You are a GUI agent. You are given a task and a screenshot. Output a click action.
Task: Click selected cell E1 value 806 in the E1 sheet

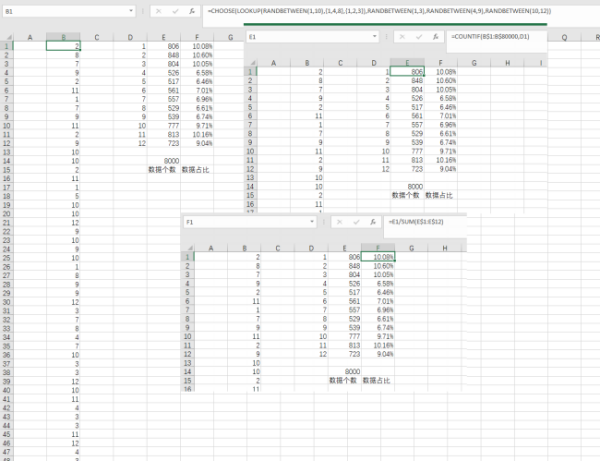[407, 72]
